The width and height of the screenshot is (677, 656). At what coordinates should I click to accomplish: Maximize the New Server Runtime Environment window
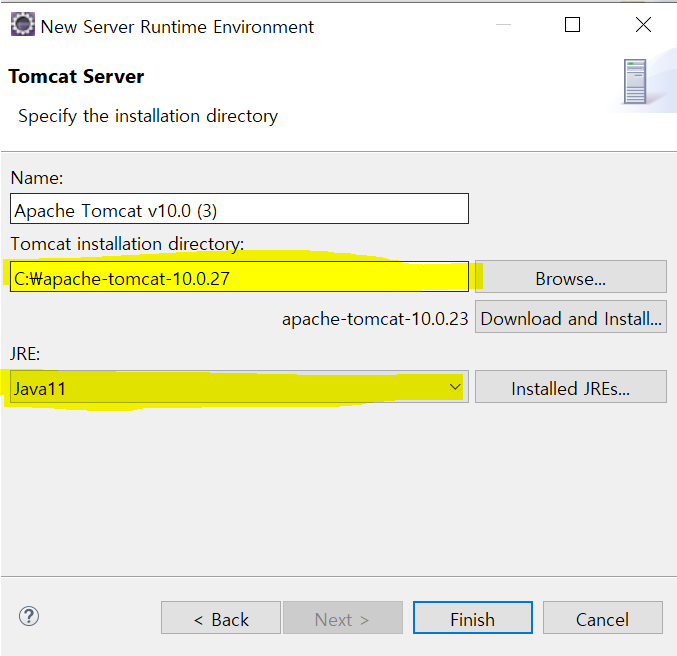click(573, 25)
